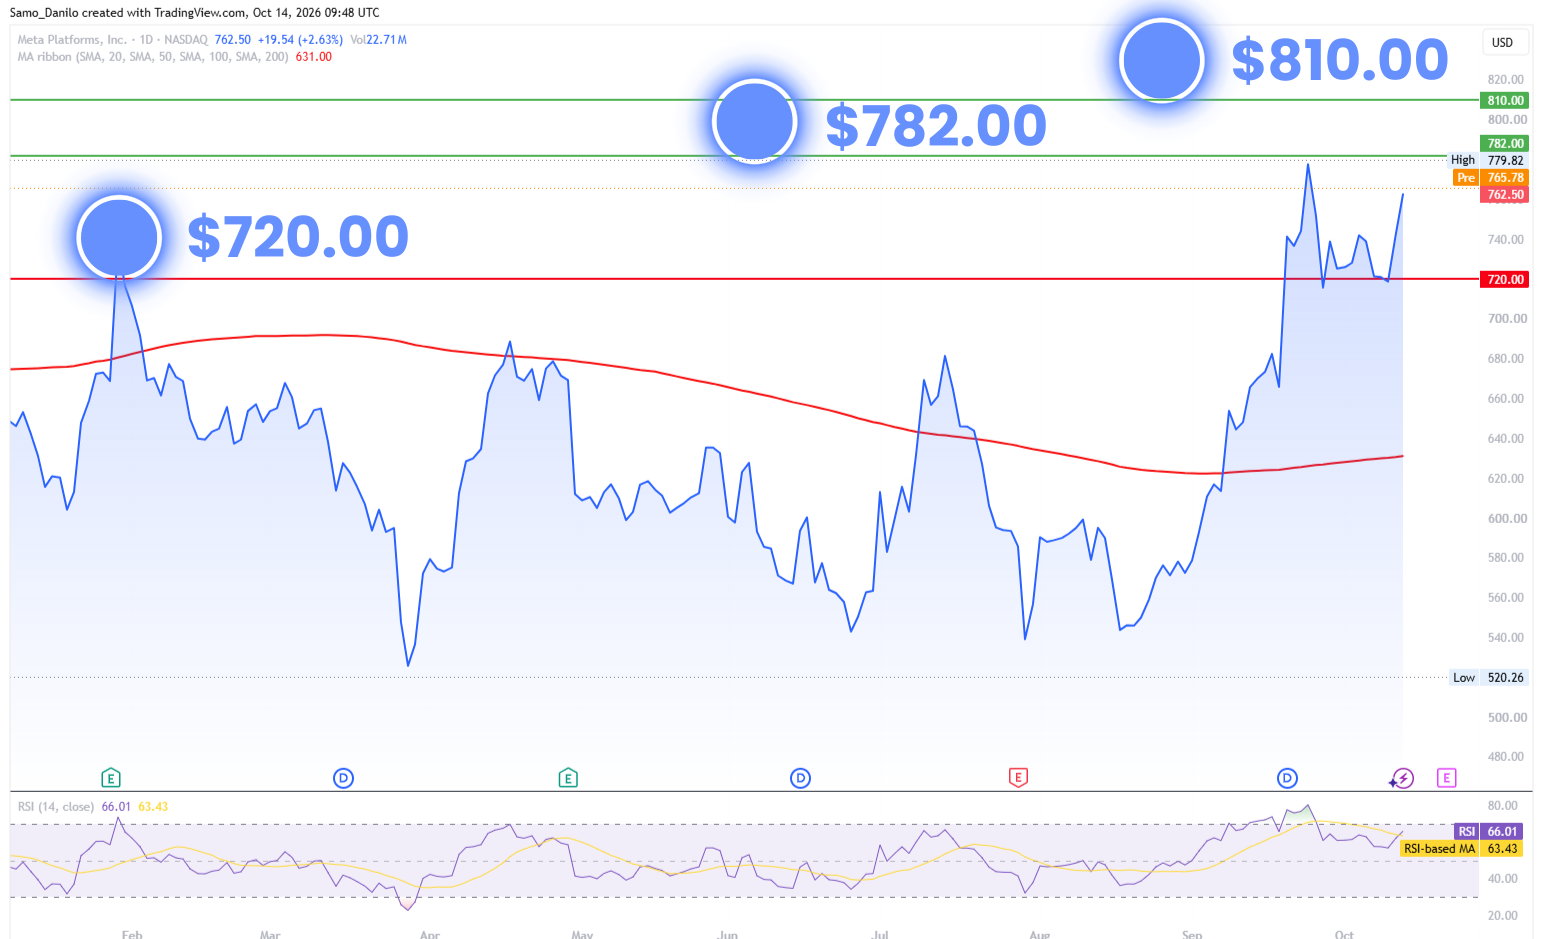
Task: Select the red 720.00 price axis label
Action: pyautogui.click(x=1505, y=279)
